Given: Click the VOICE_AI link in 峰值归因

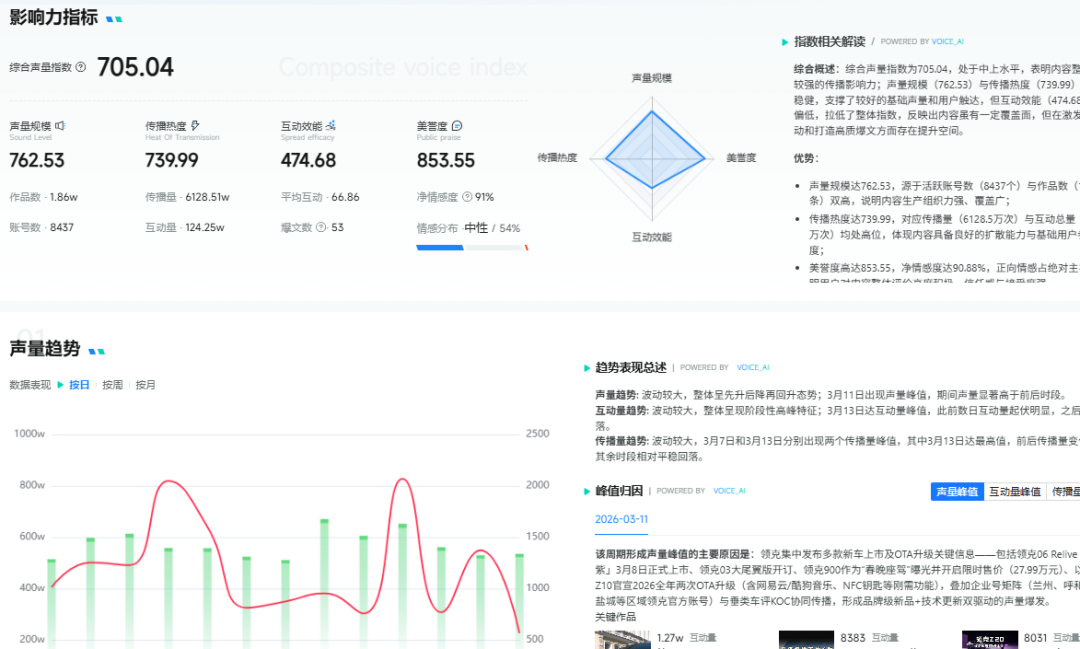Looking at the screenshot, I should point(729,490).
